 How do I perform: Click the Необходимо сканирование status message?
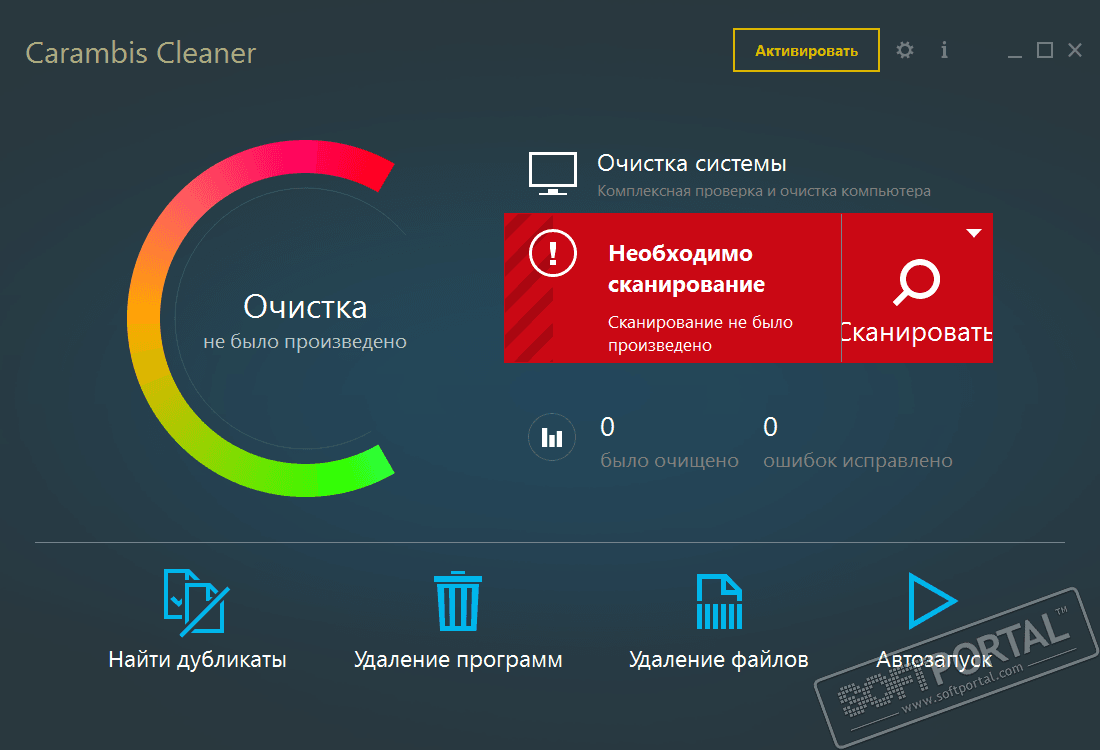click(686, 269)
